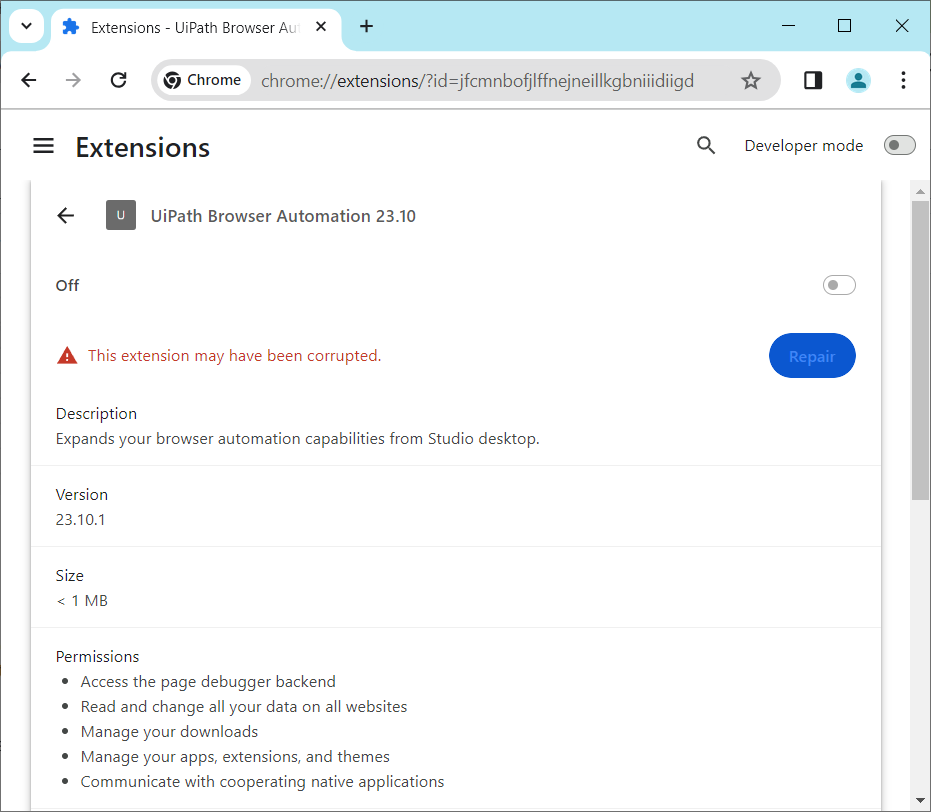
Task: Expand the tab search dropdown chevron
Action: coord(27,27)
